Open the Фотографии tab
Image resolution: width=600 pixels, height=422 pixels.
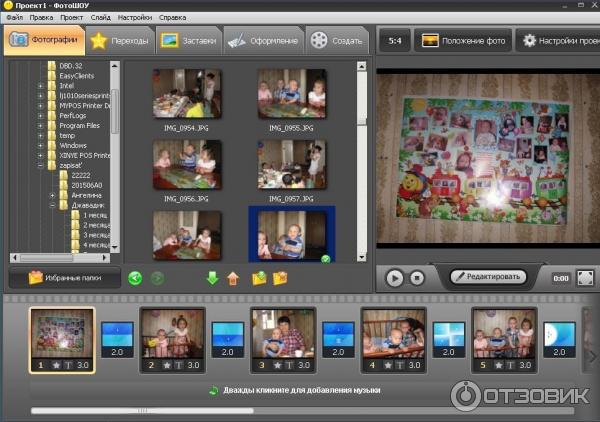point(44,41)
